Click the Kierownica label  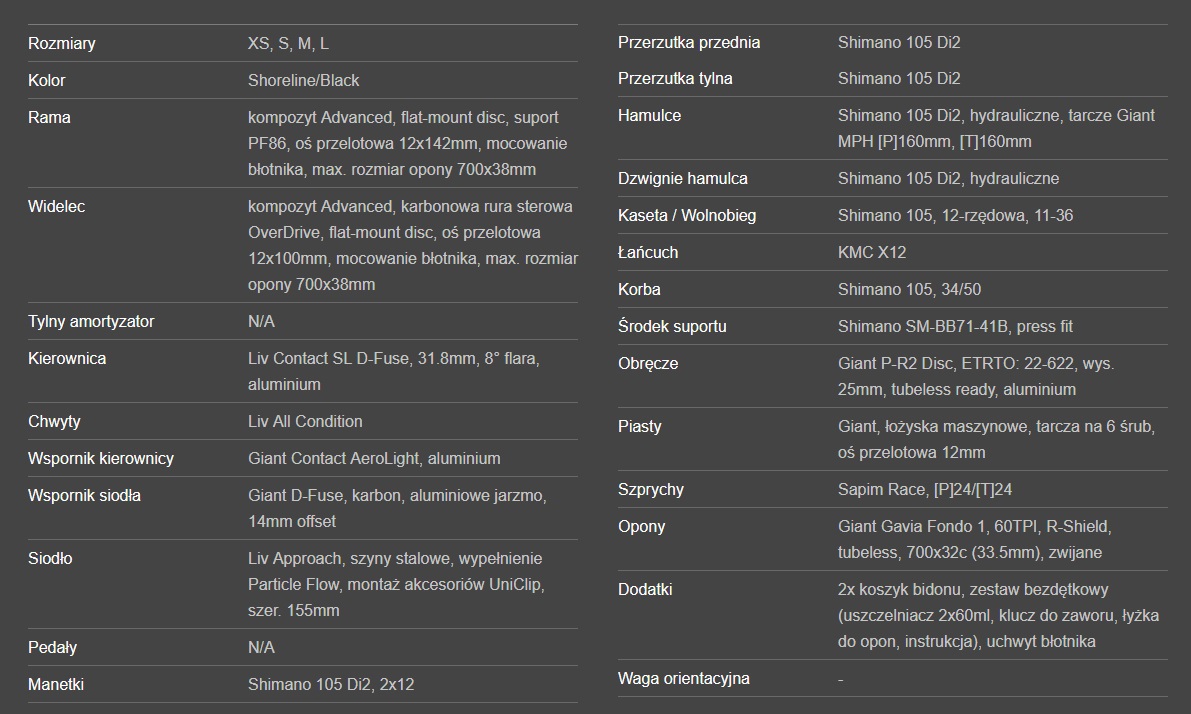pos(67,358)
